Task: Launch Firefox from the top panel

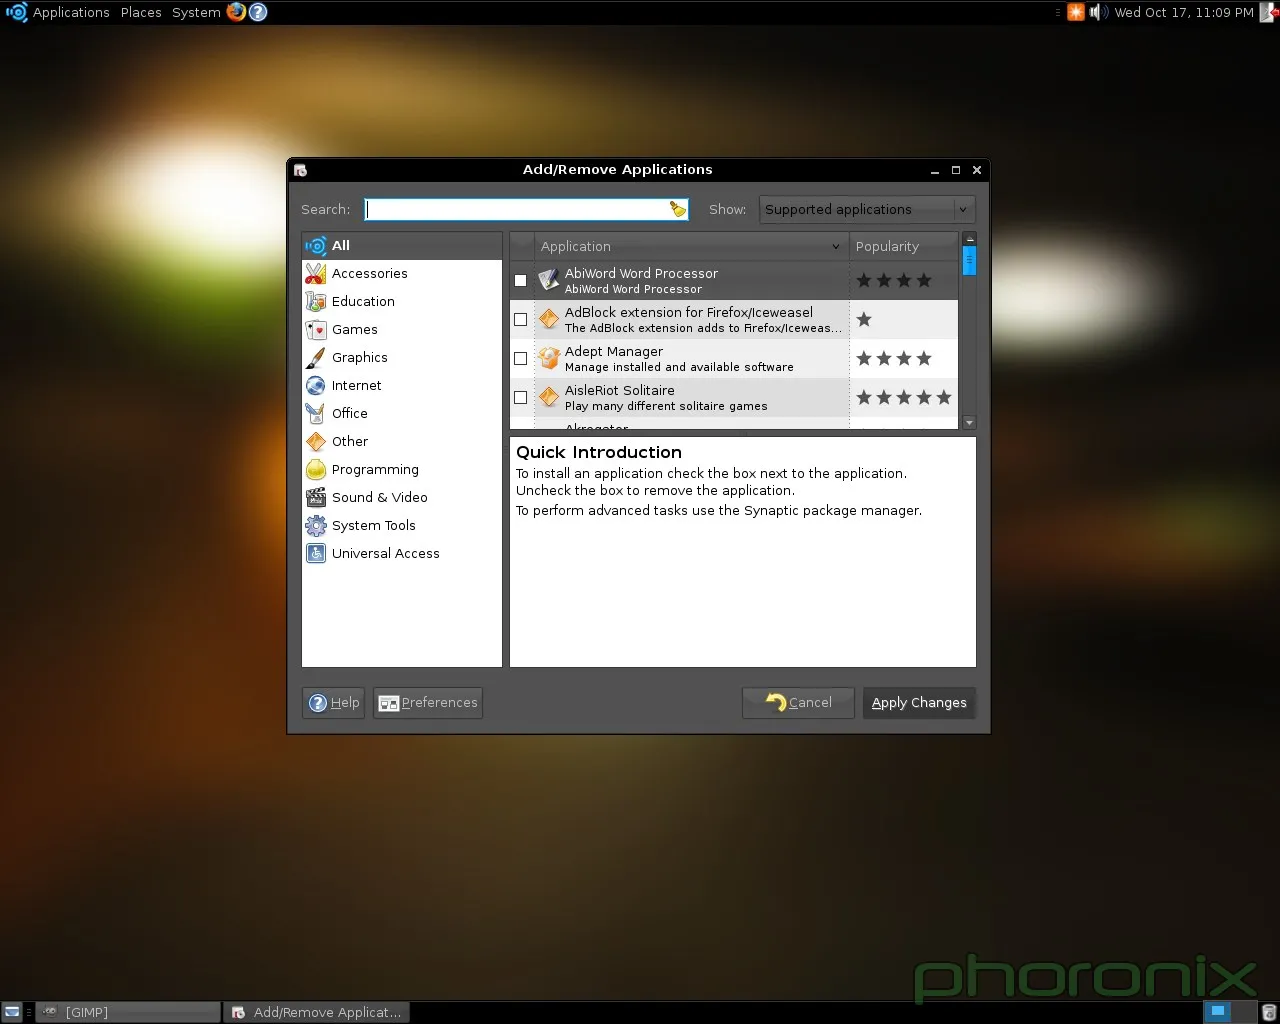Action: pyautogui.click(x=236, y=12)
